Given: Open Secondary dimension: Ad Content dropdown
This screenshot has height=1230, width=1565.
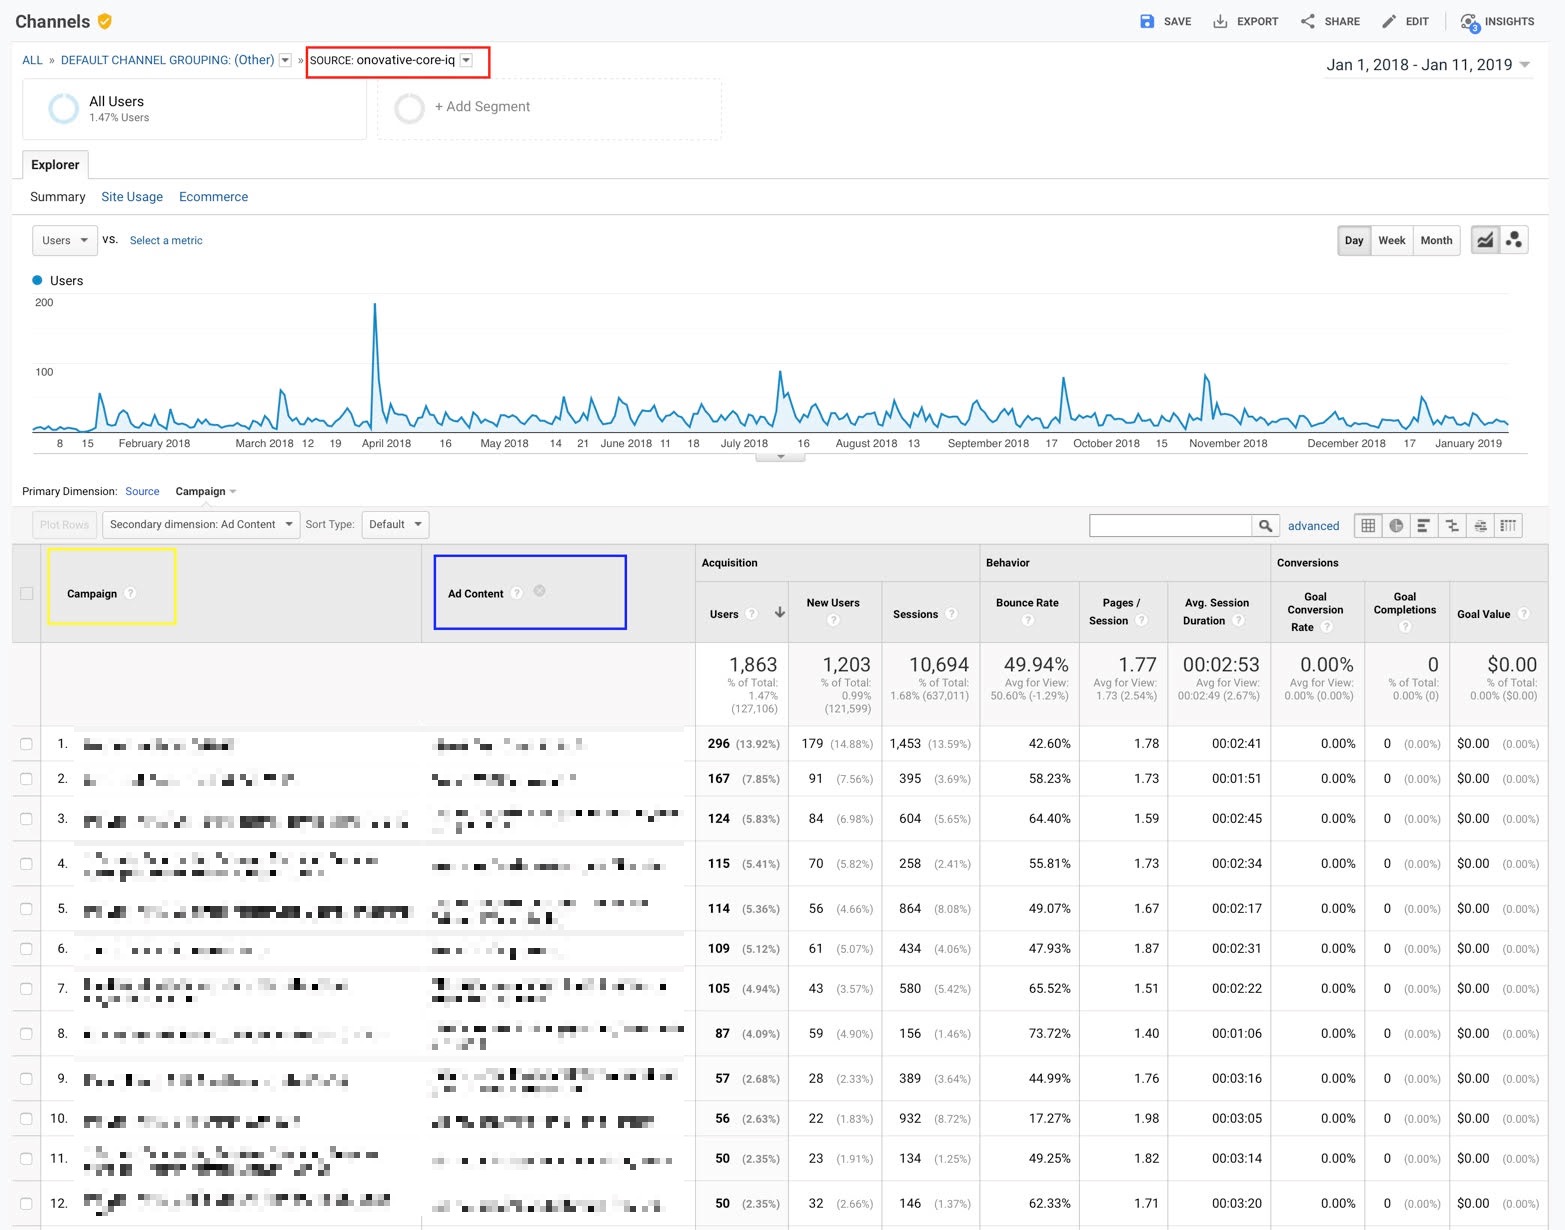Looking at the screenshot, I should 201,524.
